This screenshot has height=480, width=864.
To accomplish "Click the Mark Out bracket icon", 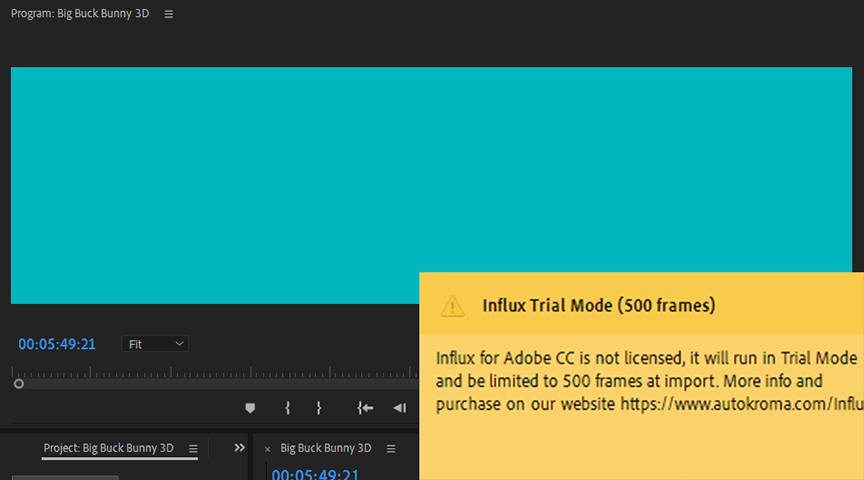I will click(319, 408).
